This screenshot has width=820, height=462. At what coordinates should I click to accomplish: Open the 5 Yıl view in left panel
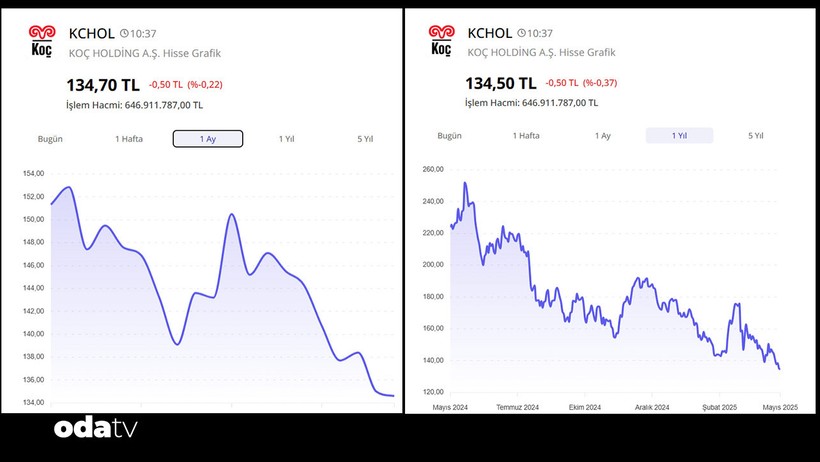point(365,139)
